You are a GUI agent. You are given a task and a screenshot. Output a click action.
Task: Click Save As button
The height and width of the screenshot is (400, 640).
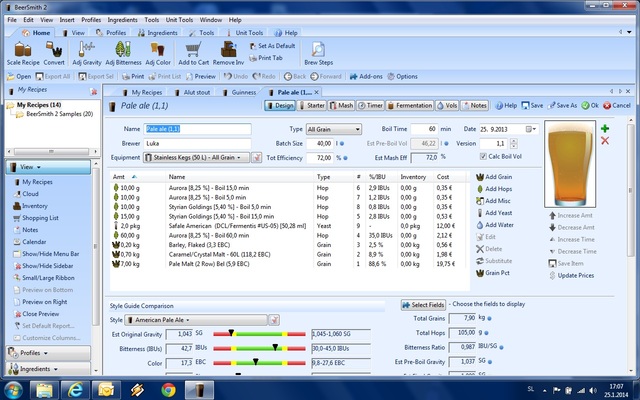562,106
